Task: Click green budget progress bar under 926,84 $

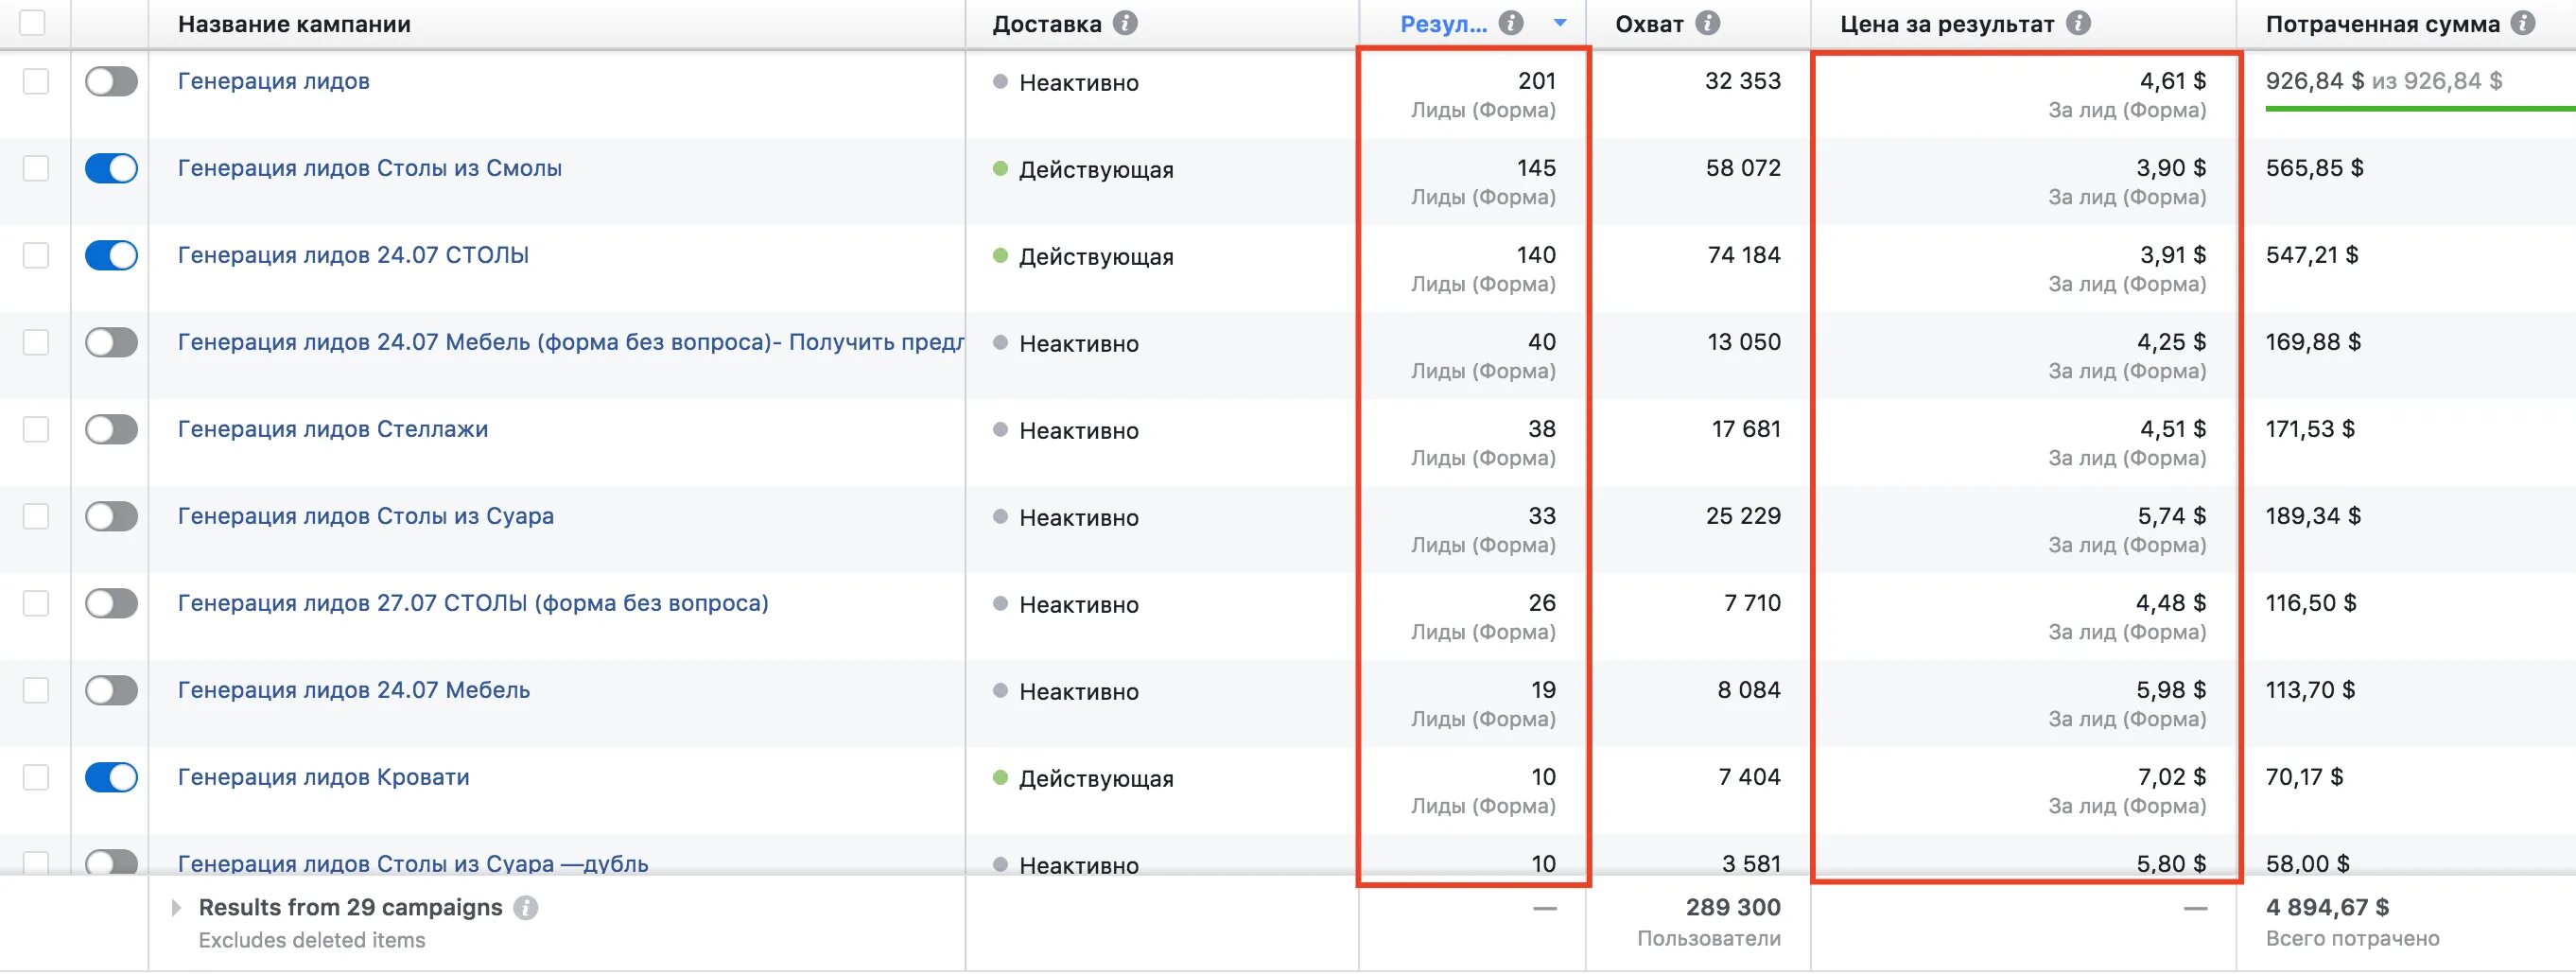Action: (x=2418, y=108)
